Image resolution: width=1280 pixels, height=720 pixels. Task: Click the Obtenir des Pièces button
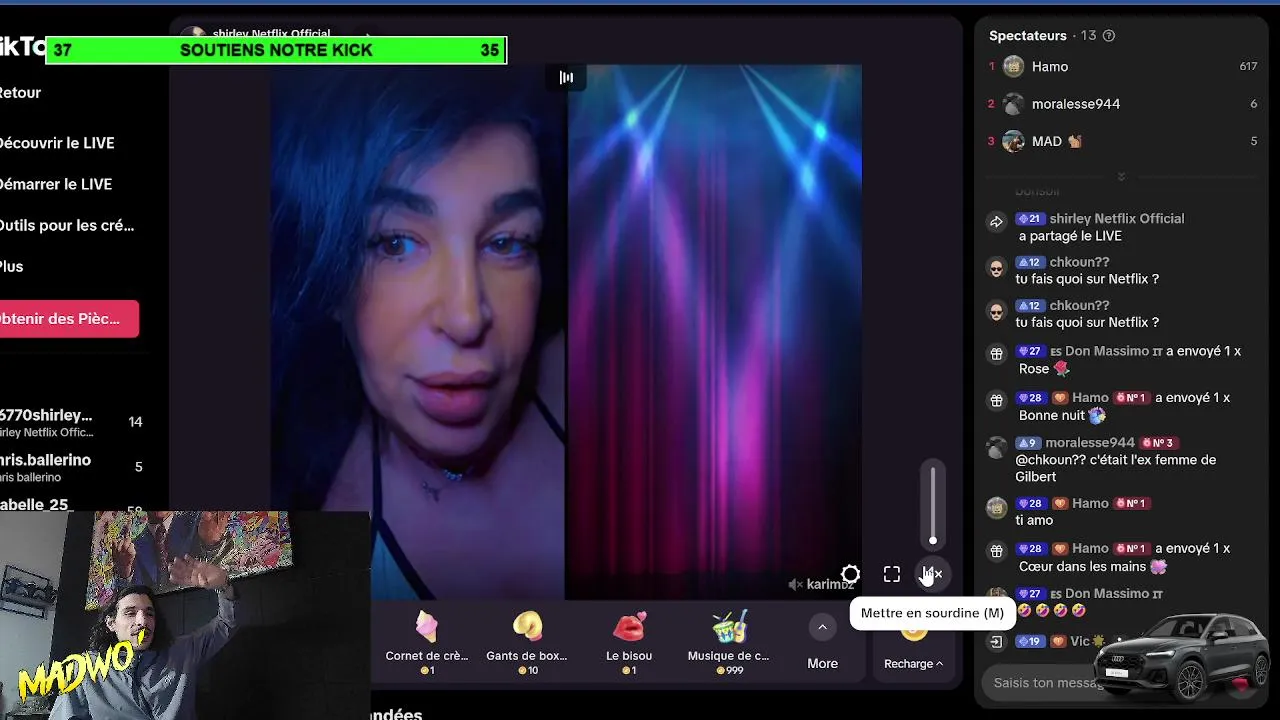69,319
